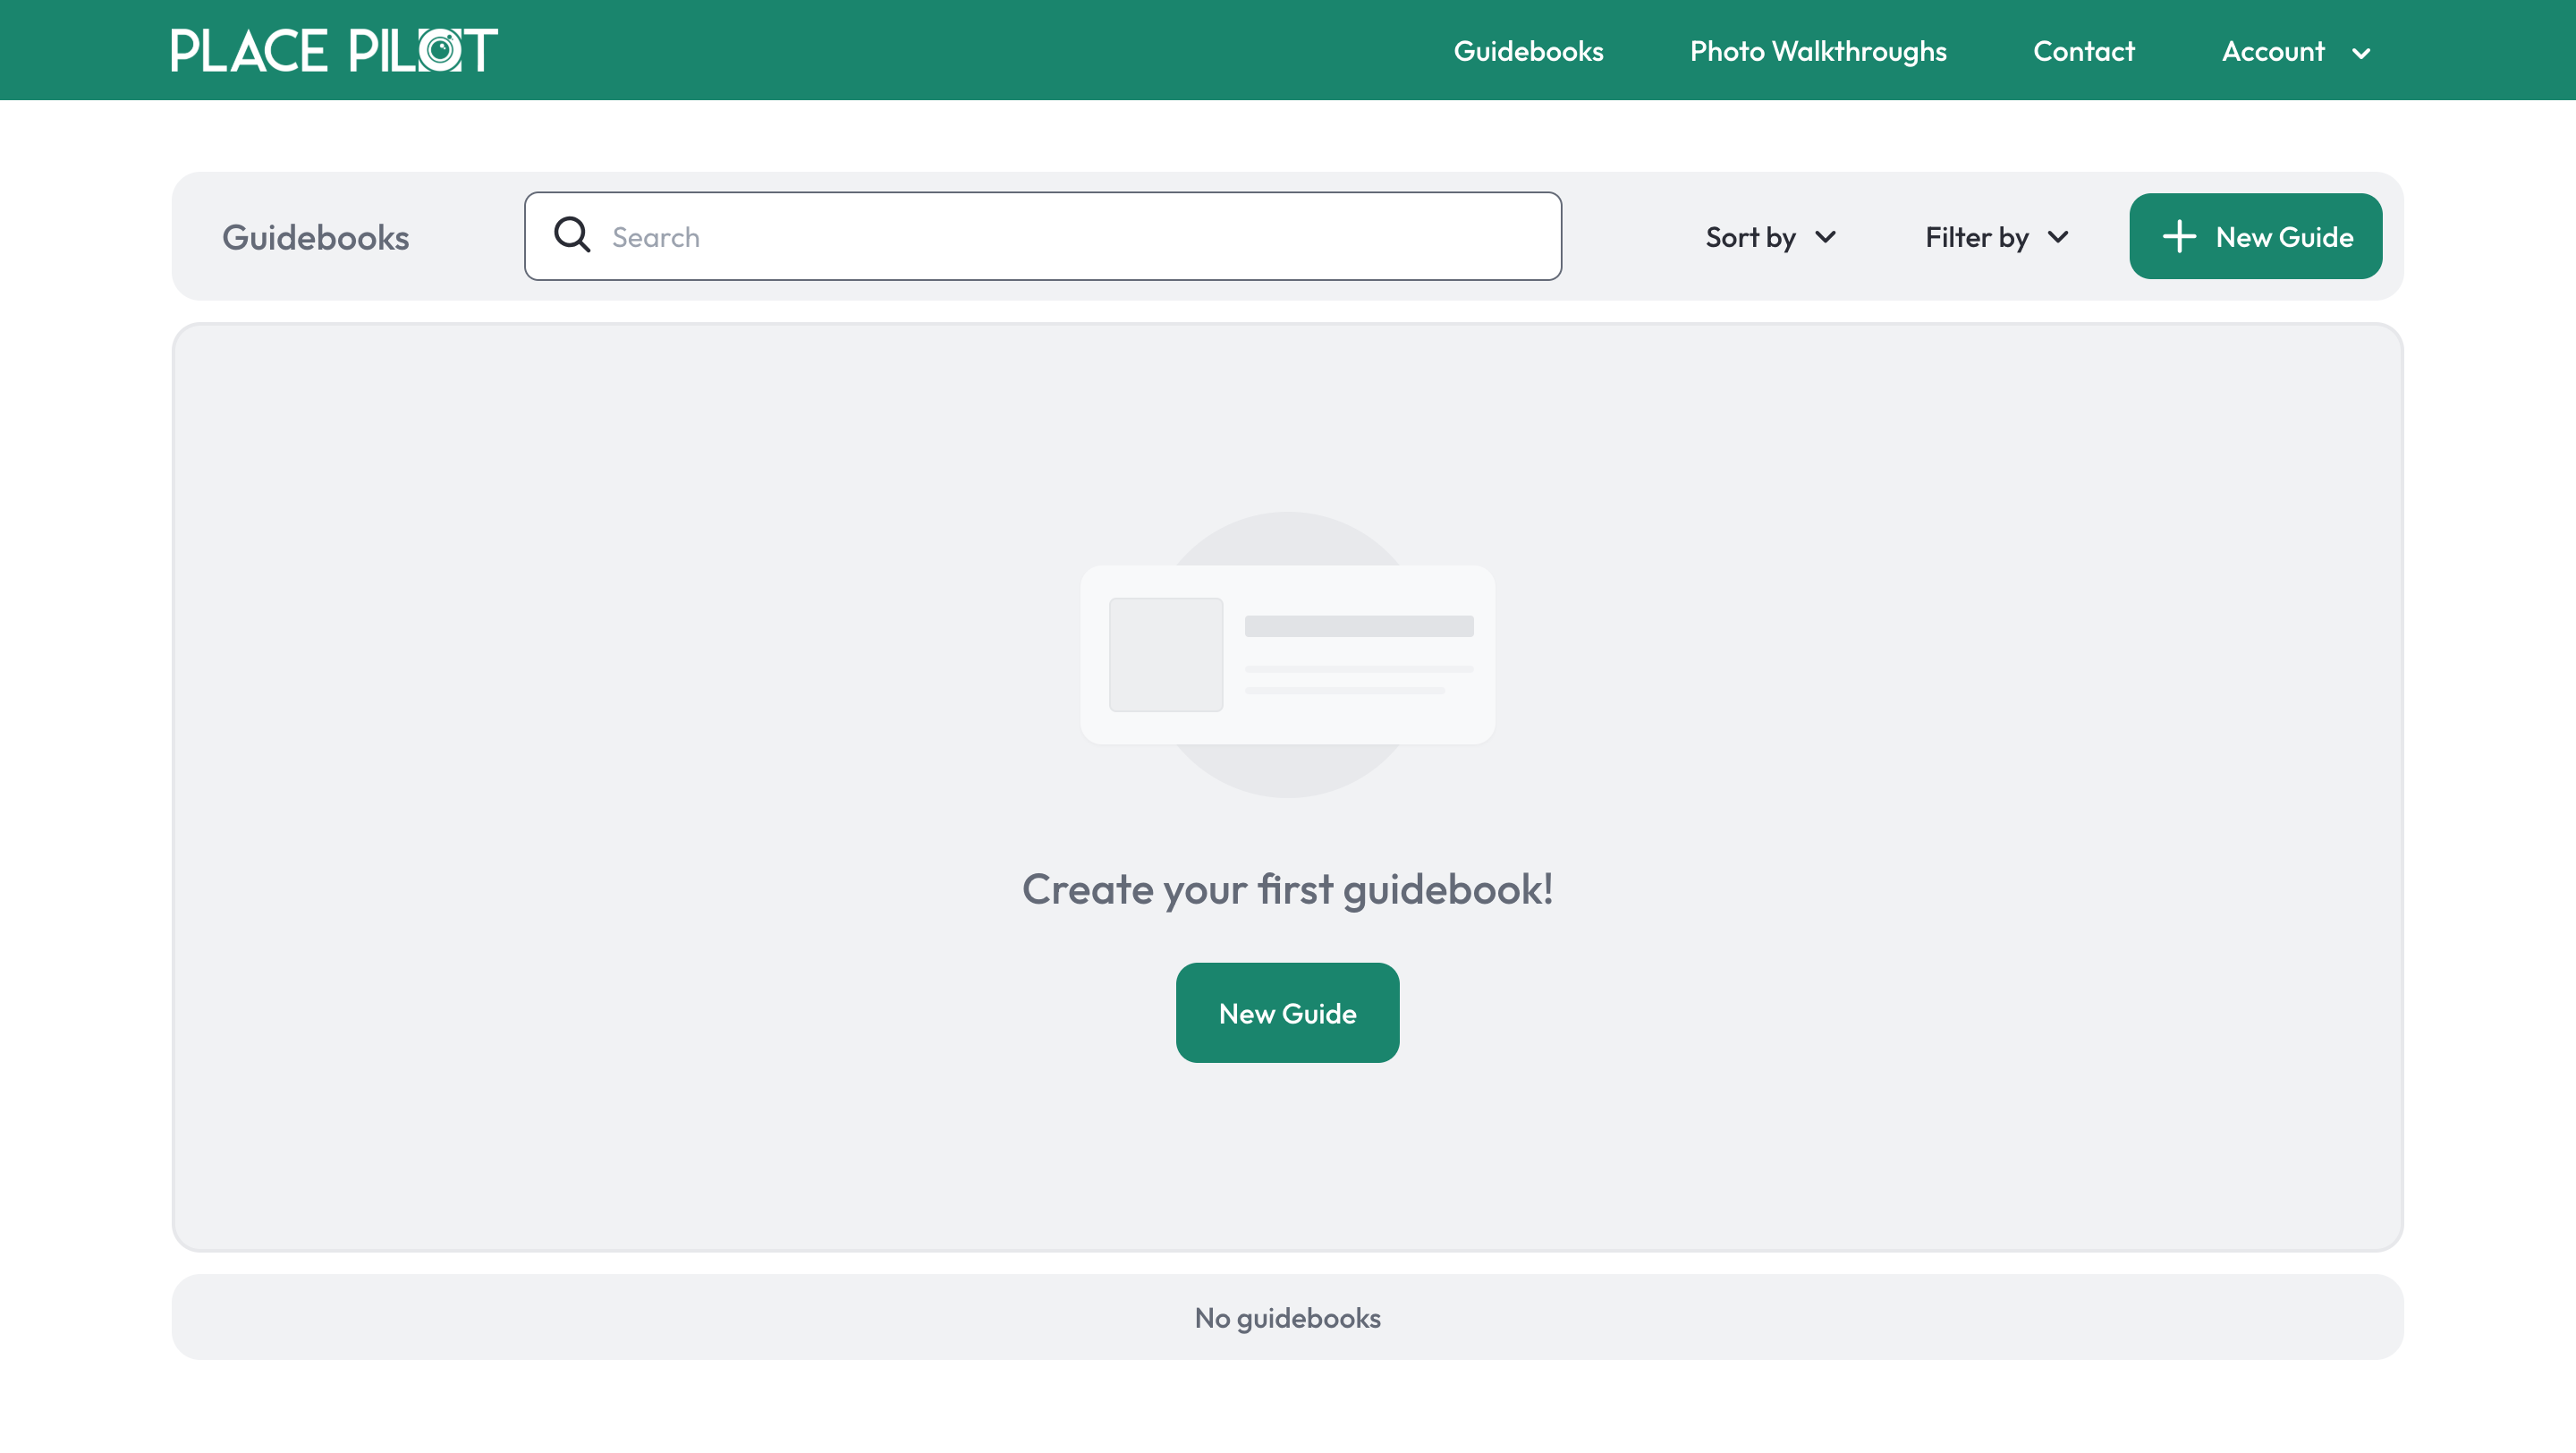Click the empty guidebook placeholder illustration
Screen dimensions: 2576x1453
(x=1287, y=654)
